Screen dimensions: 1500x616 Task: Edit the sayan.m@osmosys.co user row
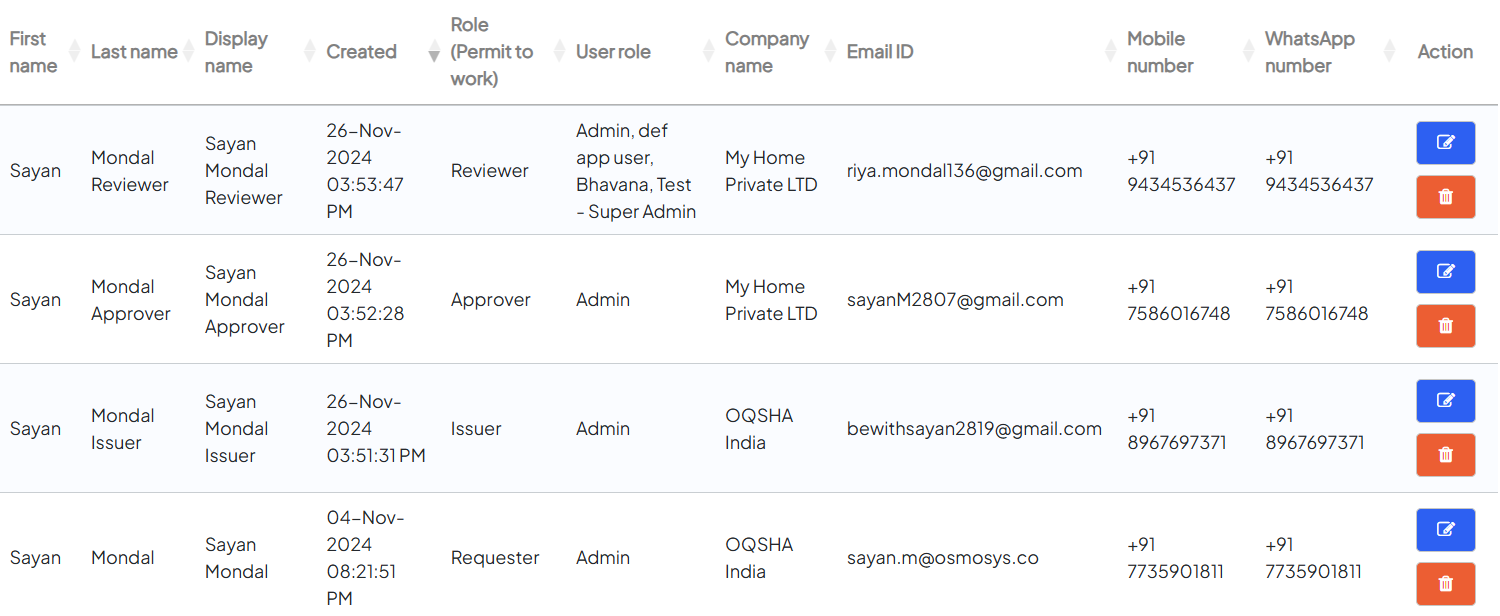pyautogui.click(x=1445, y=530)
